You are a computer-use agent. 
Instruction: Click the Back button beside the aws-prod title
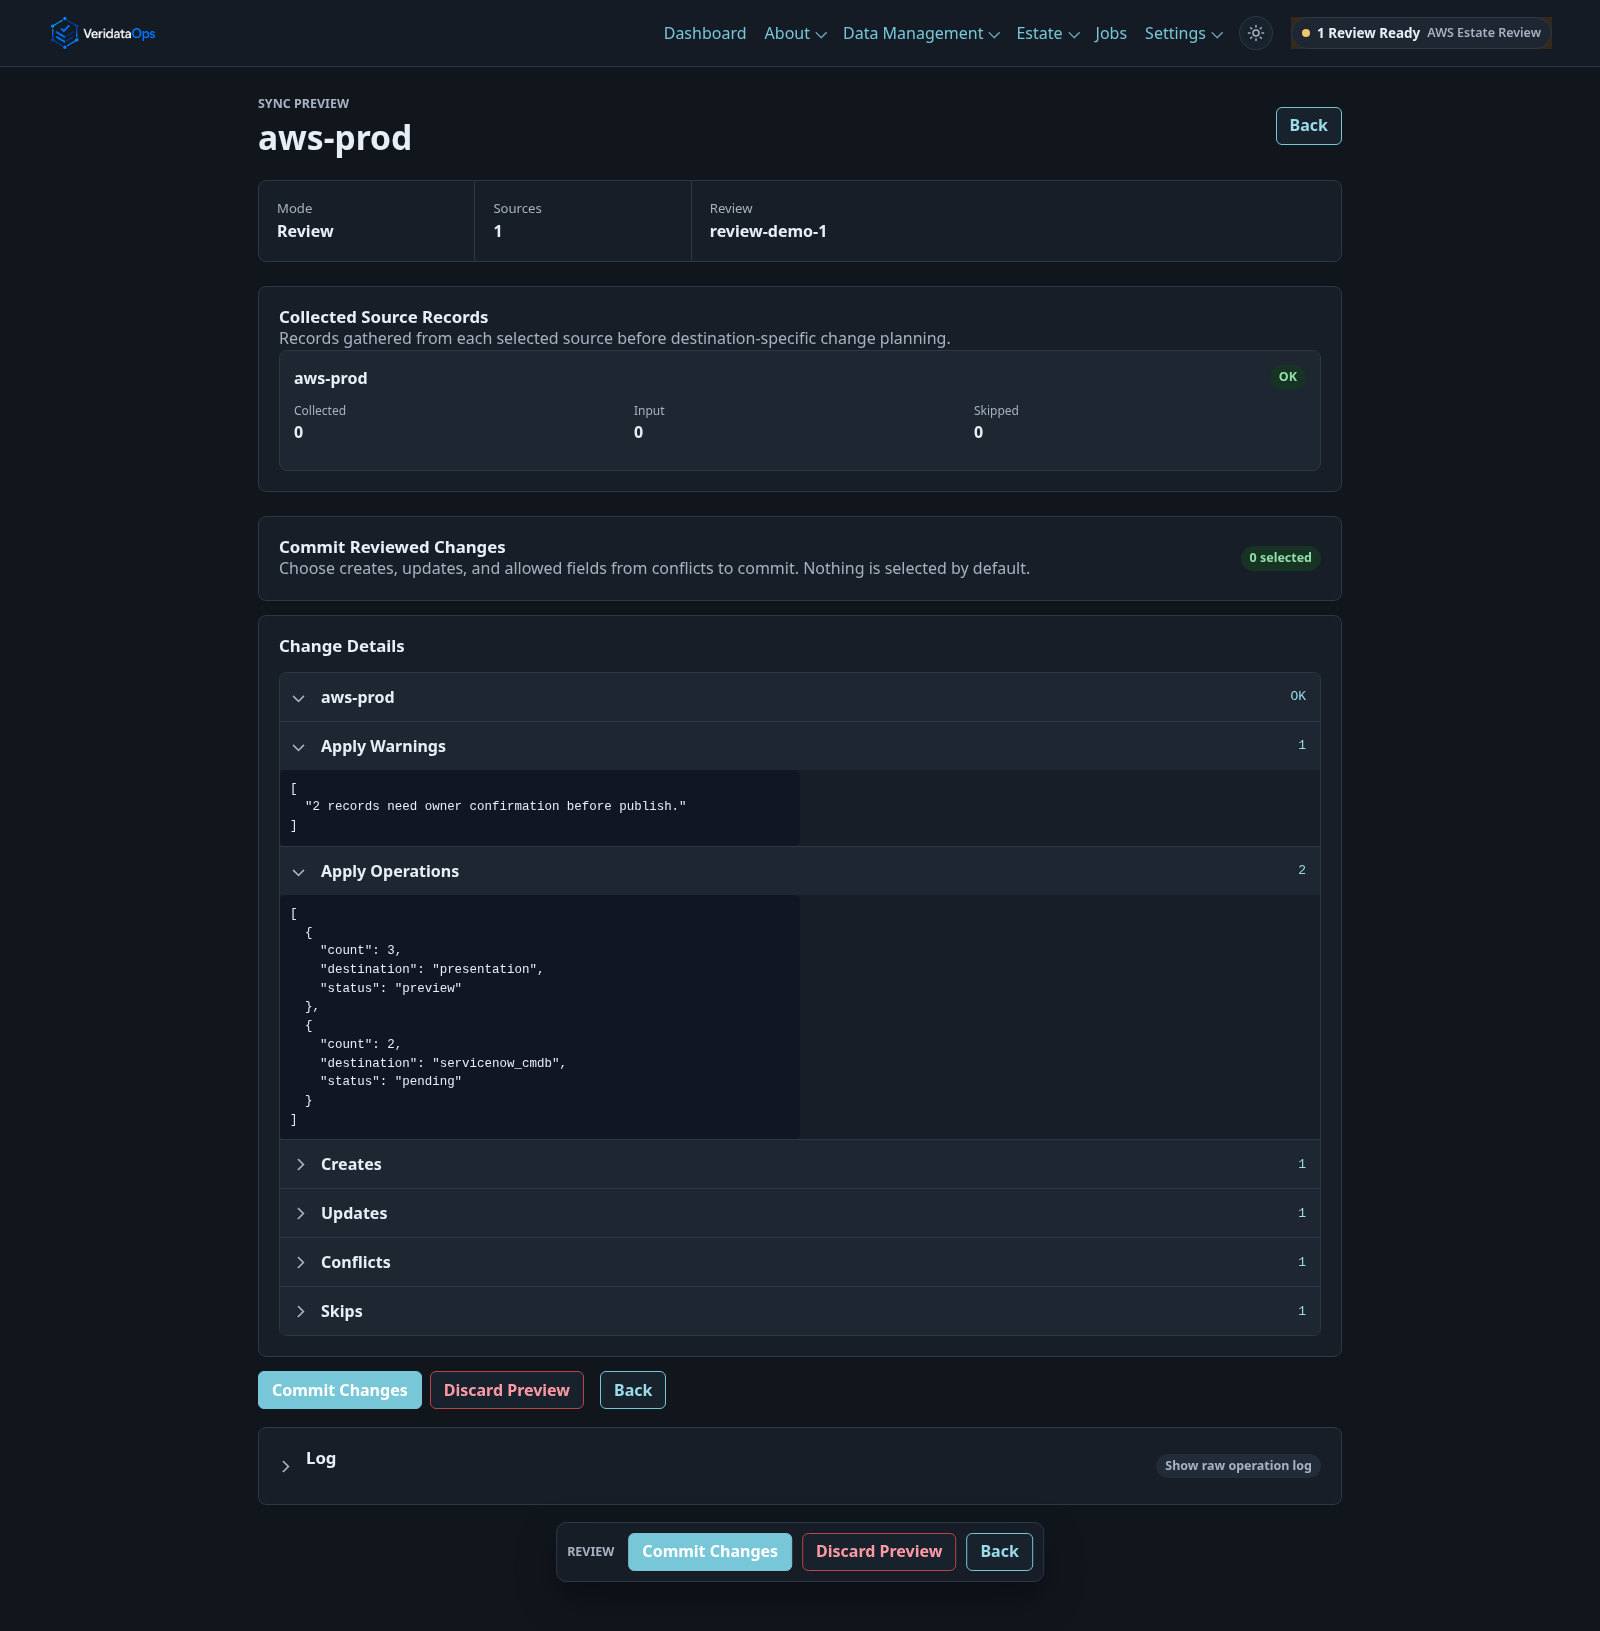point(1308,126)
